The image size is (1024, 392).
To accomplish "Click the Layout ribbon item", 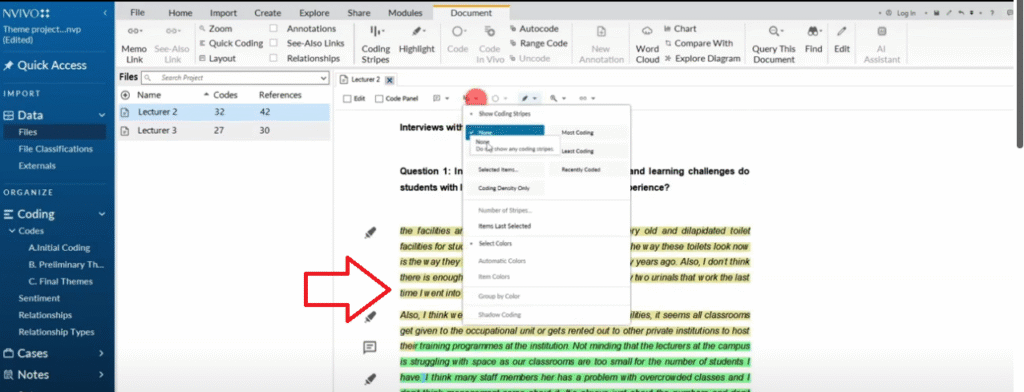I will pos(217,58).
